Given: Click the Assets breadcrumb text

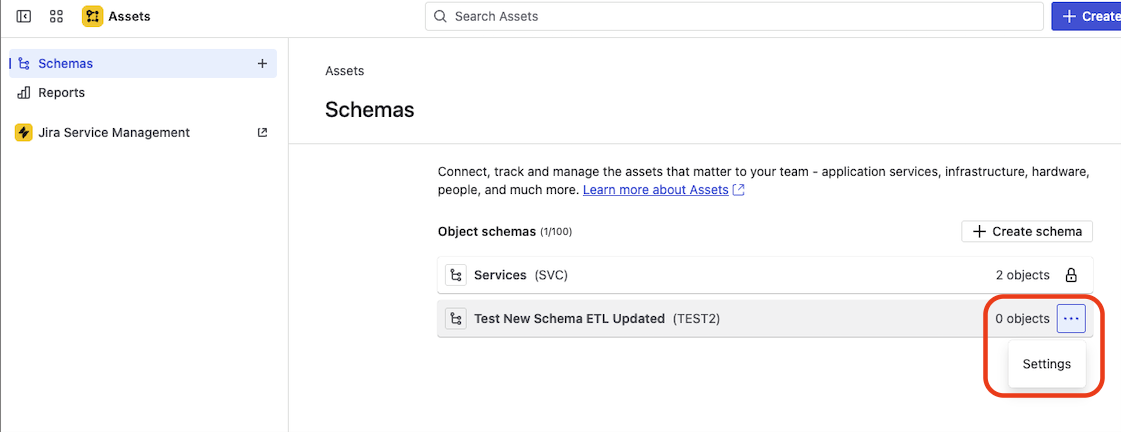Looking at the screenshot, I should pos(344,71).
